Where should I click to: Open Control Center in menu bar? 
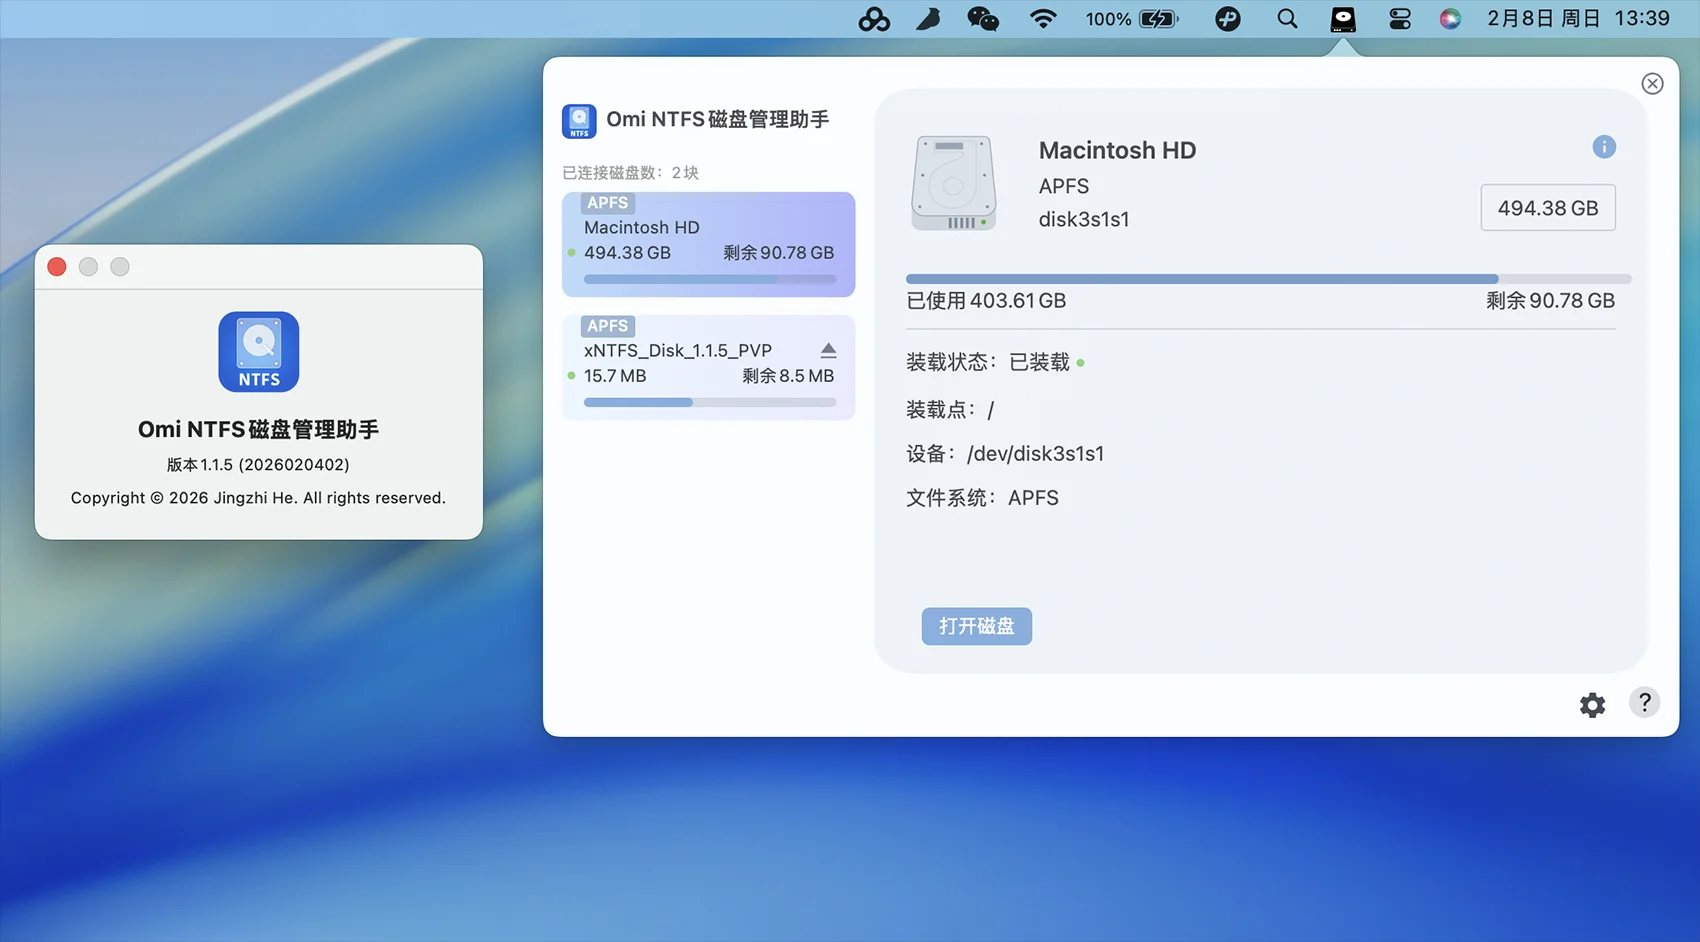(1399, 19)
